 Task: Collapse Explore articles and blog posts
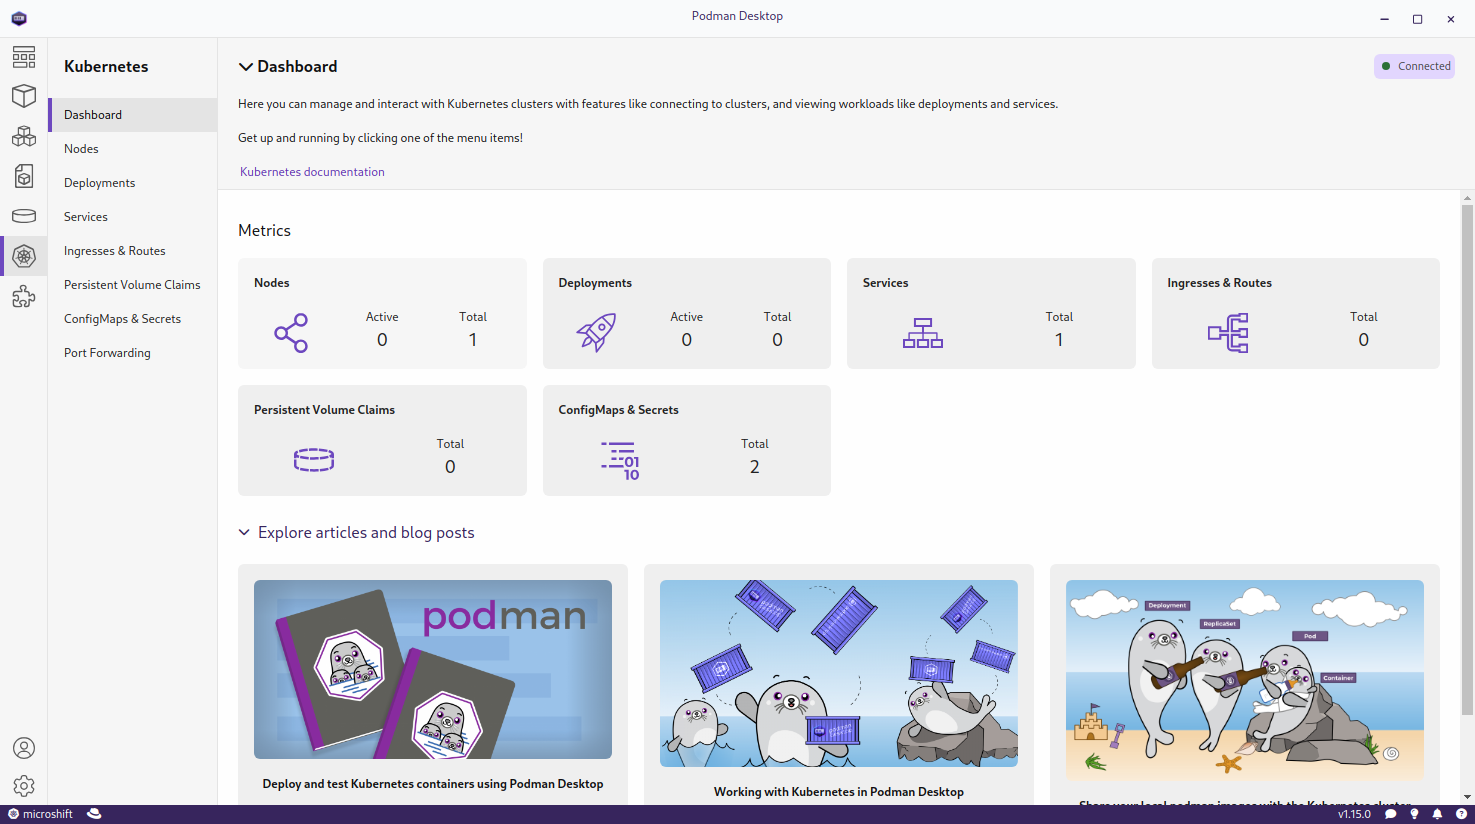click(x=244, y=532)
